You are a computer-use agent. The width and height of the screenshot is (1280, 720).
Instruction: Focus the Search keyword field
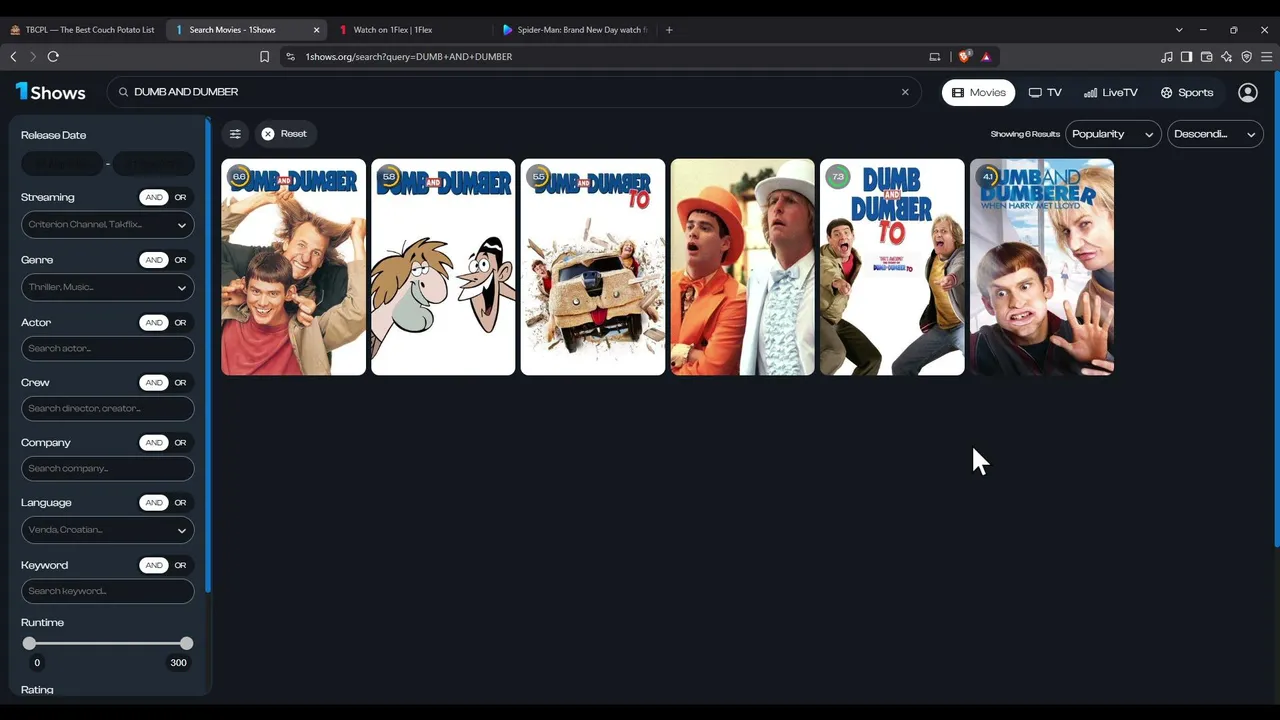click(108, 591)
